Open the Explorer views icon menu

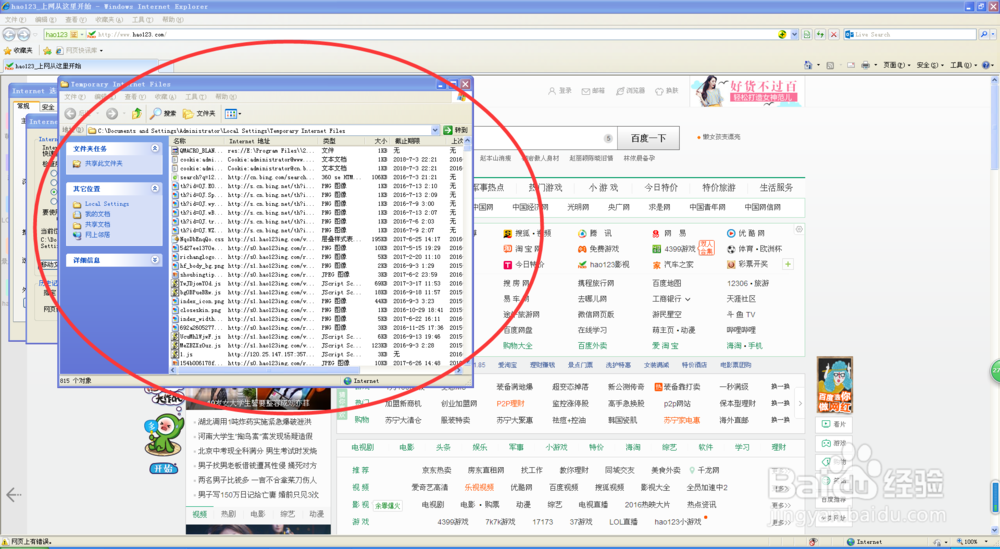pyautogui.click(x=233, y=113)
